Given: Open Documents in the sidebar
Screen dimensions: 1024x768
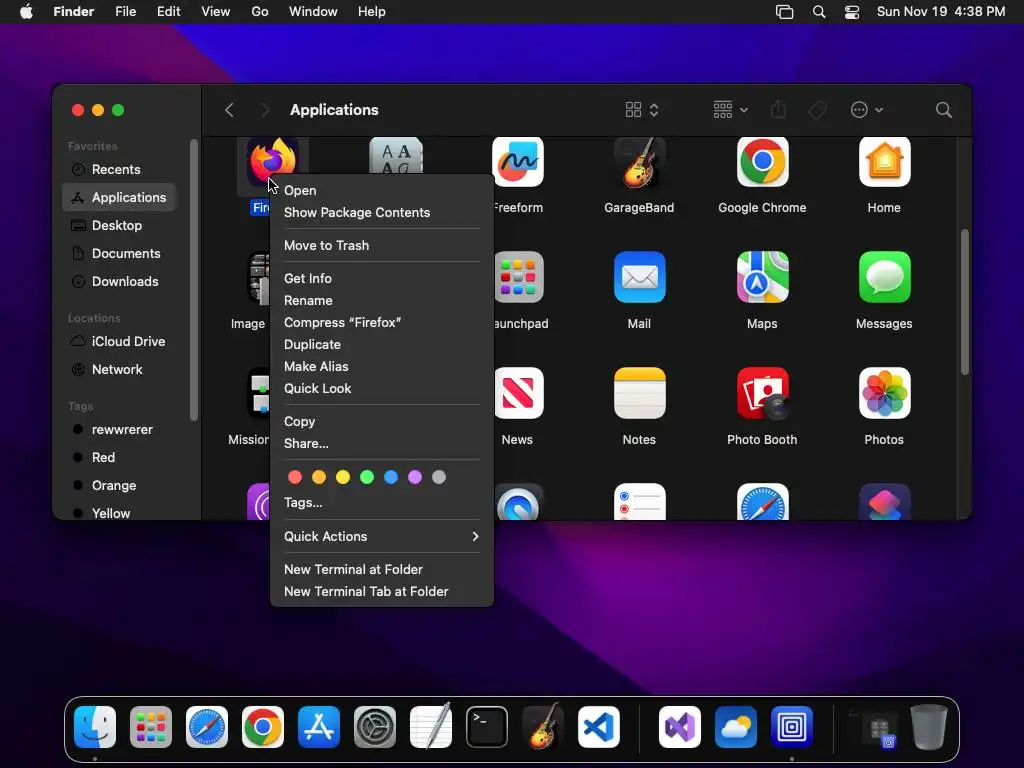Looking at the screenshot, I should 119,253.
